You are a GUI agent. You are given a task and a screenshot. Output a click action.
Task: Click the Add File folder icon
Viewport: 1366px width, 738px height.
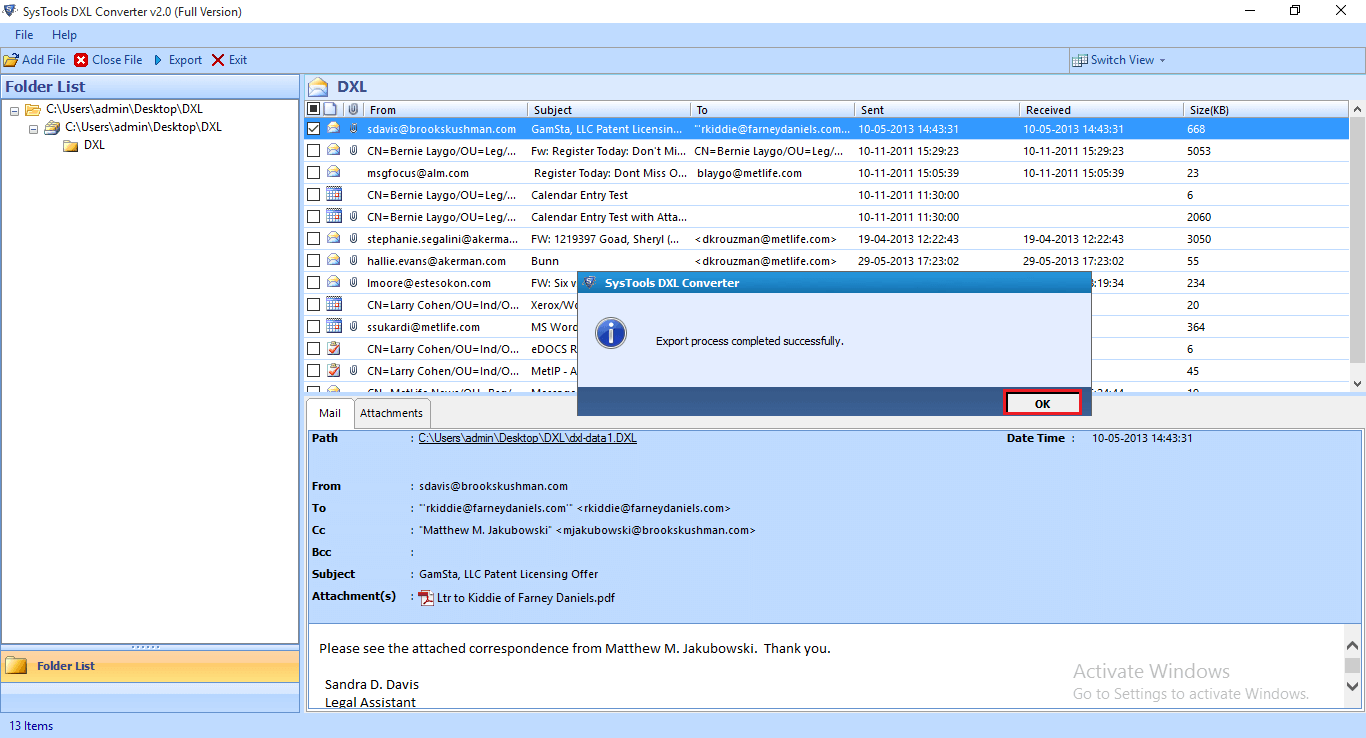coord(11,60)
